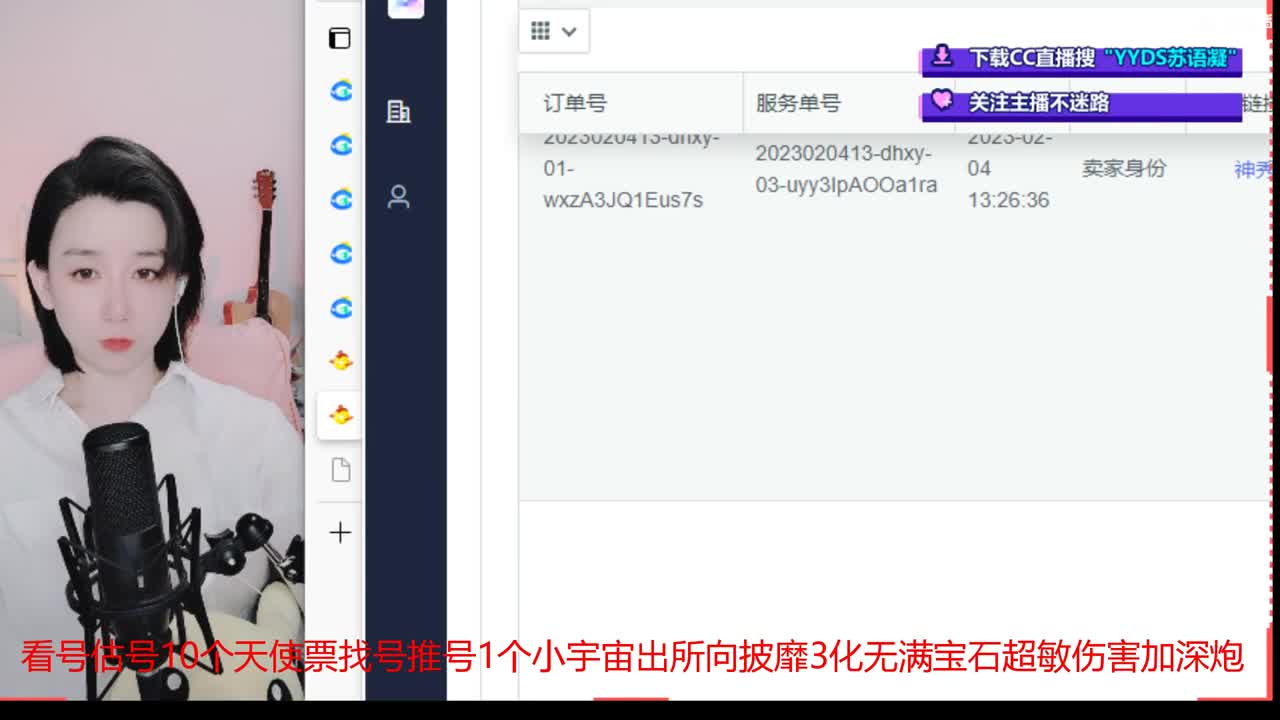Image resolution: width=1280 pixels, height=720 pixels.
Task: Open the blank document page tab
Action: (341, 469)
